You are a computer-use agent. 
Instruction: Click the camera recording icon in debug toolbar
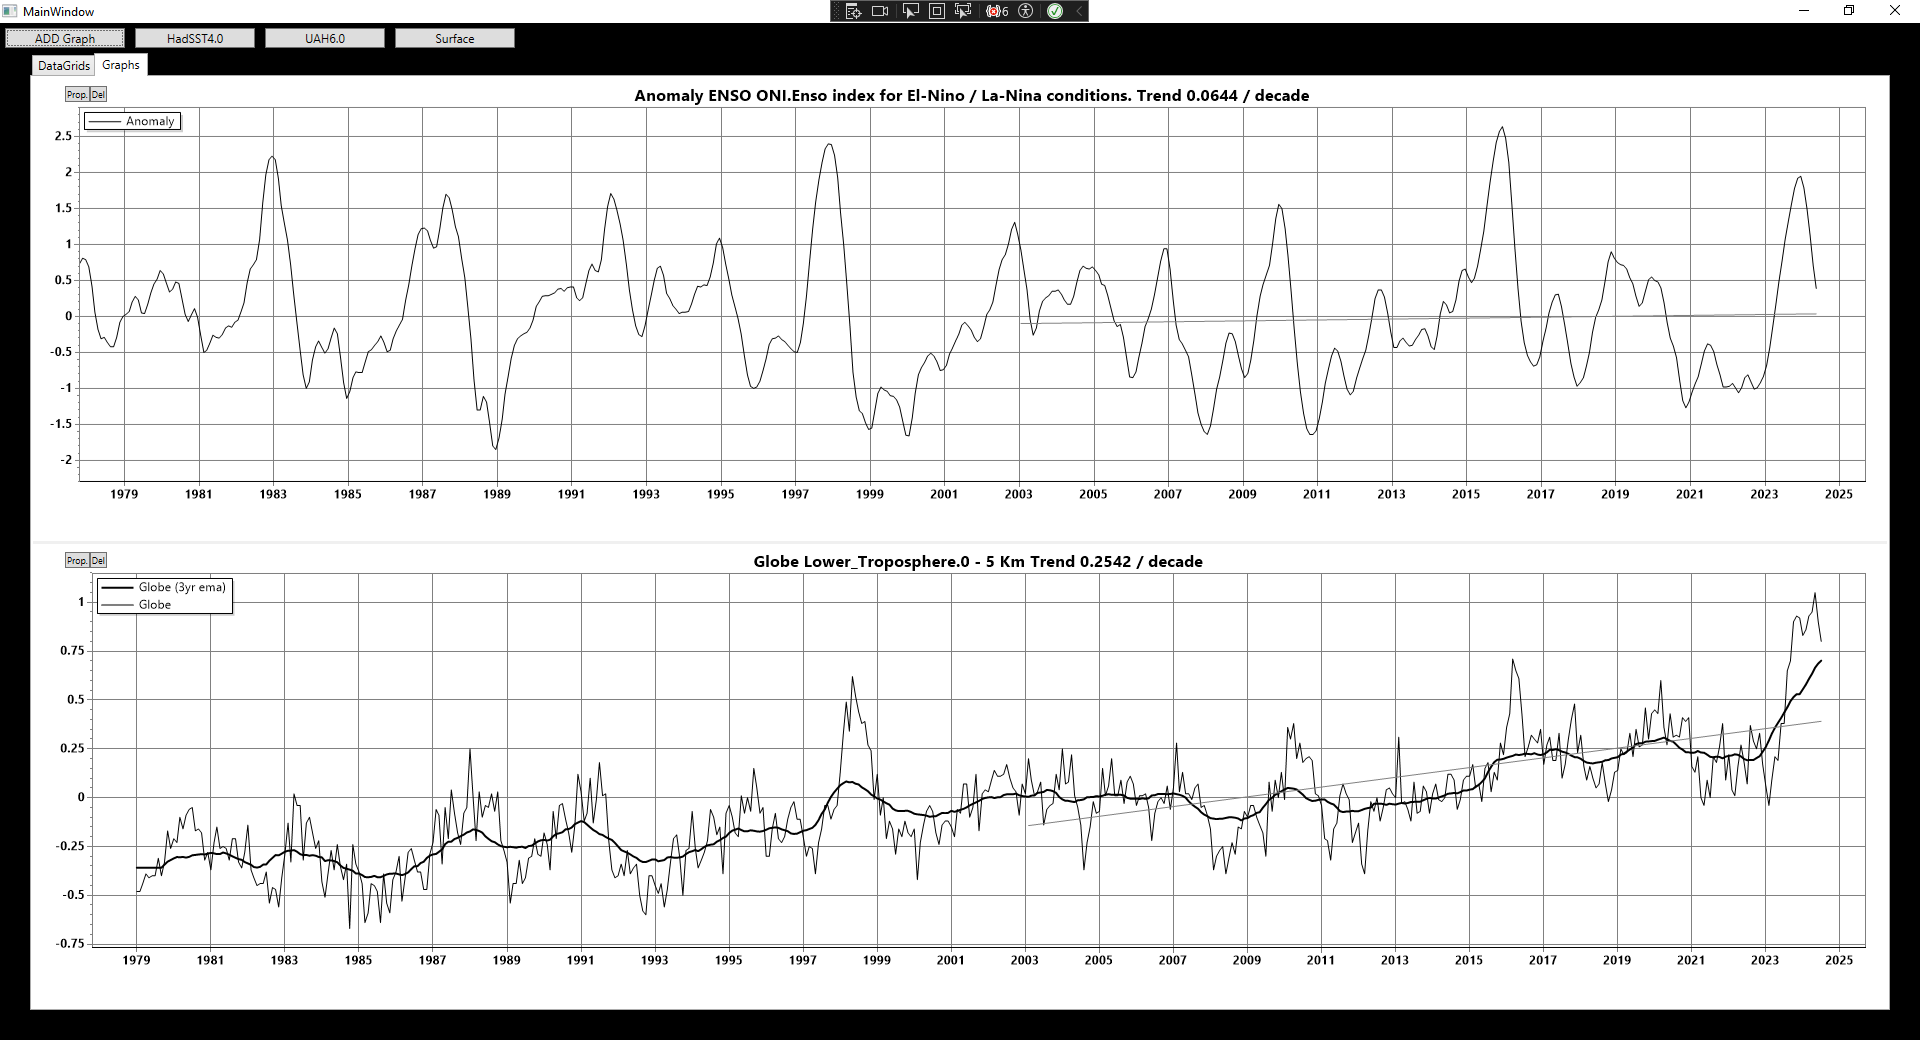tap(880, 11)
